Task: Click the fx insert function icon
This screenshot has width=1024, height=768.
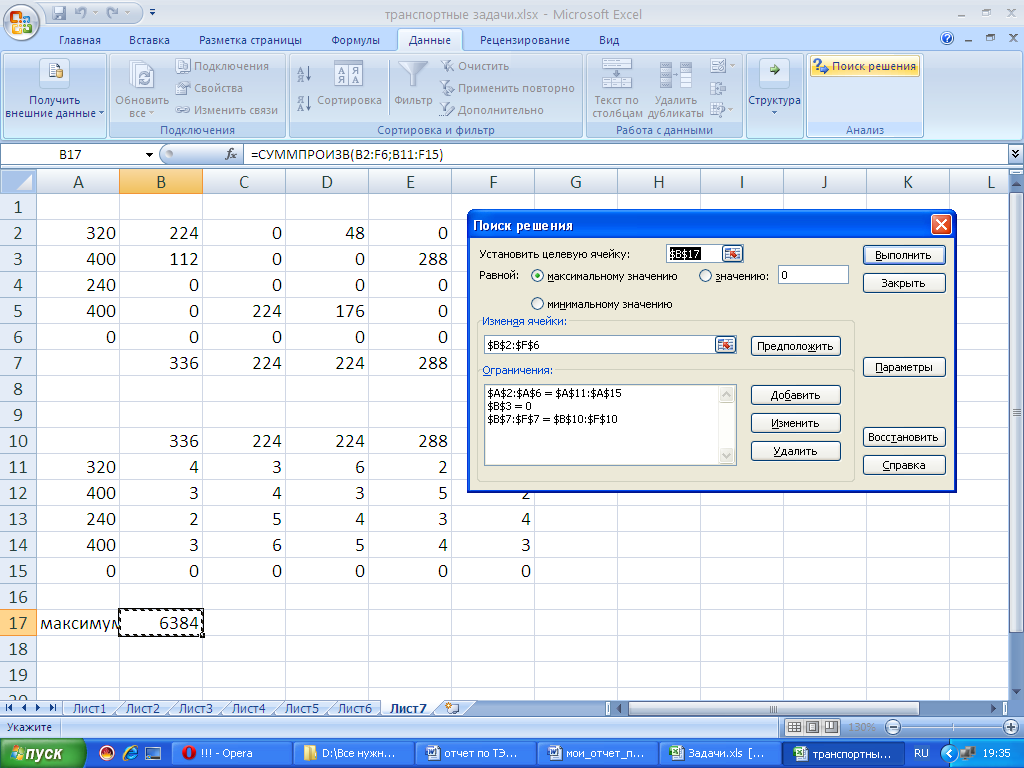Action: click(x=231, y=154)
